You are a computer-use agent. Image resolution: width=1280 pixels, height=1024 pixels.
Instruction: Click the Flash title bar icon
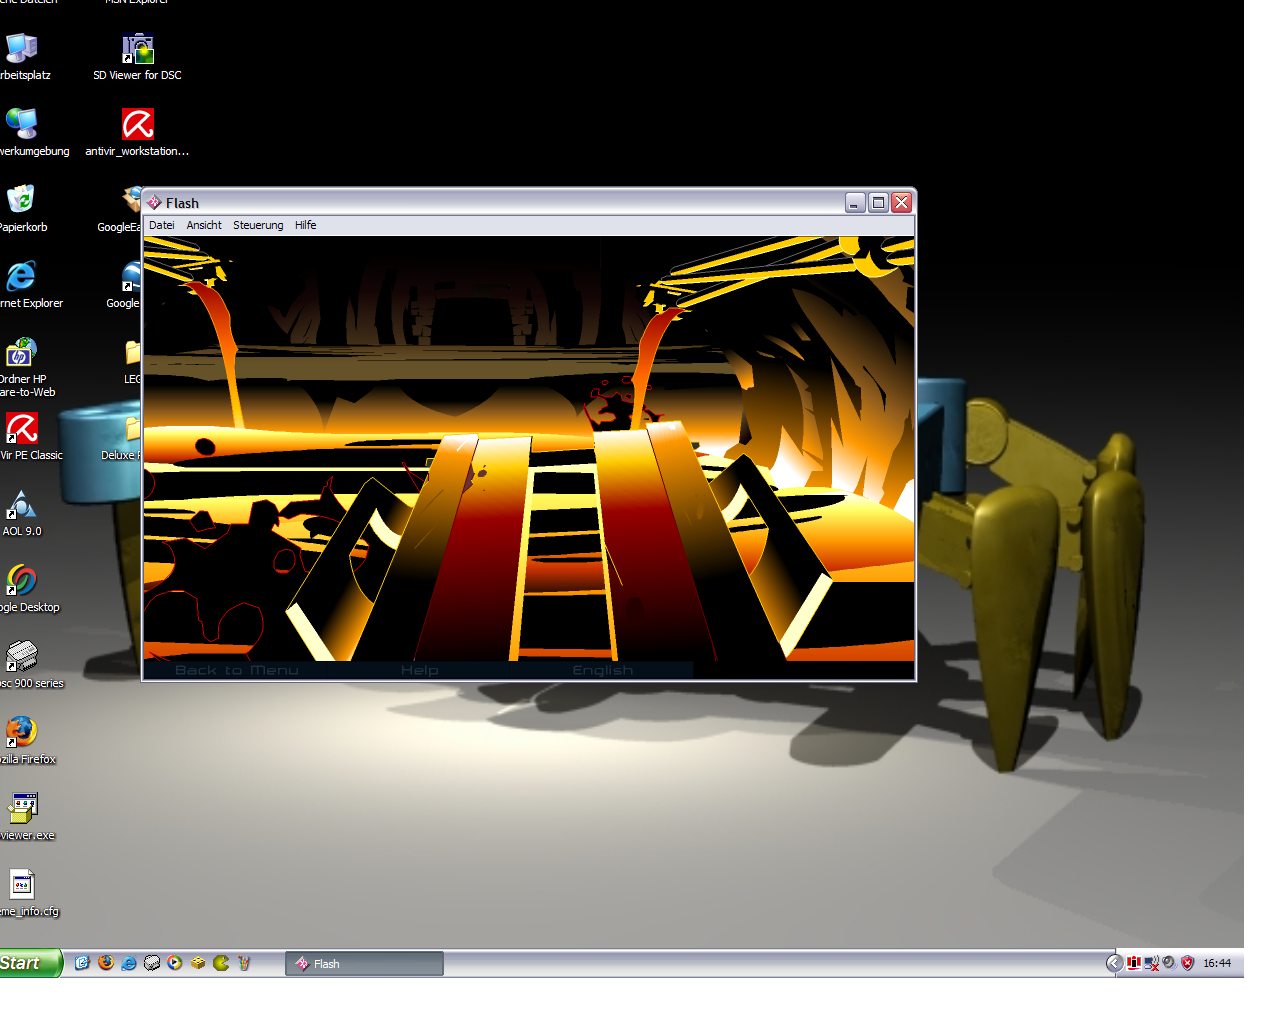[x=154, y=203]
